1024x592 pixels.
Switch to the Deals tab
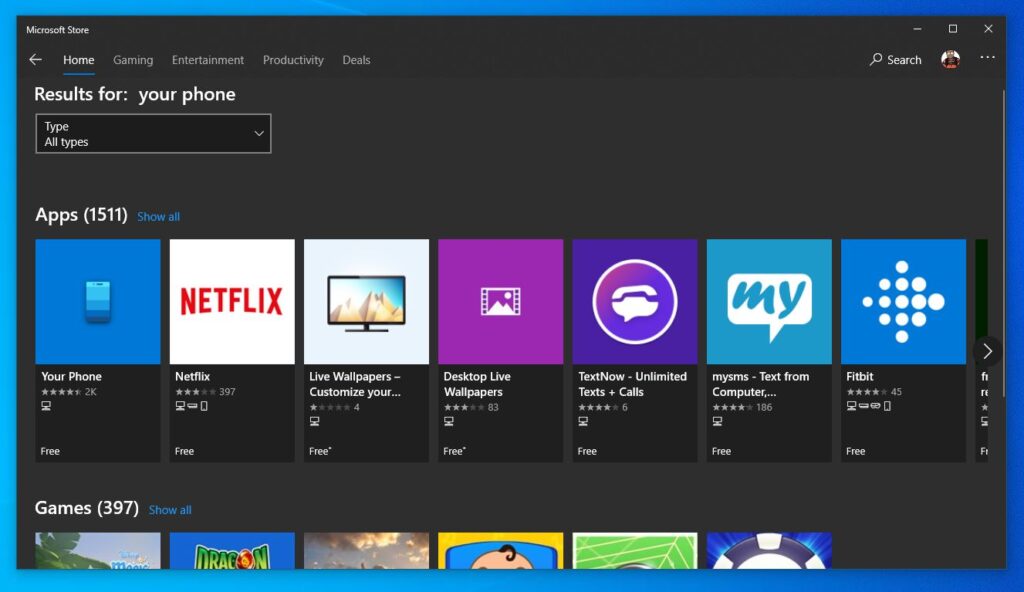[357, 60]
